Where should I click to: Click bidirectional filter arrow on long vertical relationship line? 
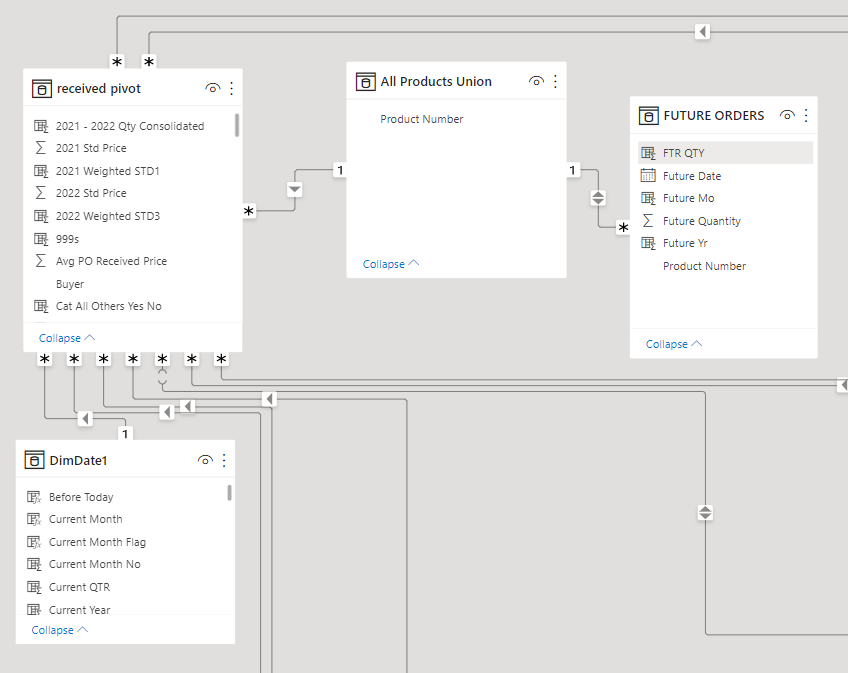pyautogui.click(x=705, y=512)
